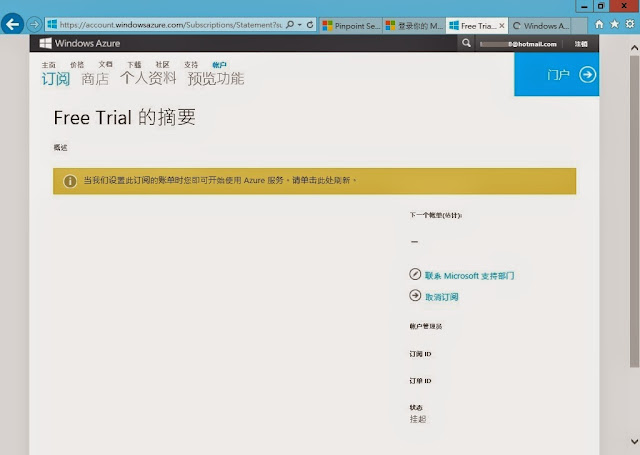The height and width of the screenshot is (455, 640).
Task: Select the 预览功能 section tab
Action: point(216,78)
